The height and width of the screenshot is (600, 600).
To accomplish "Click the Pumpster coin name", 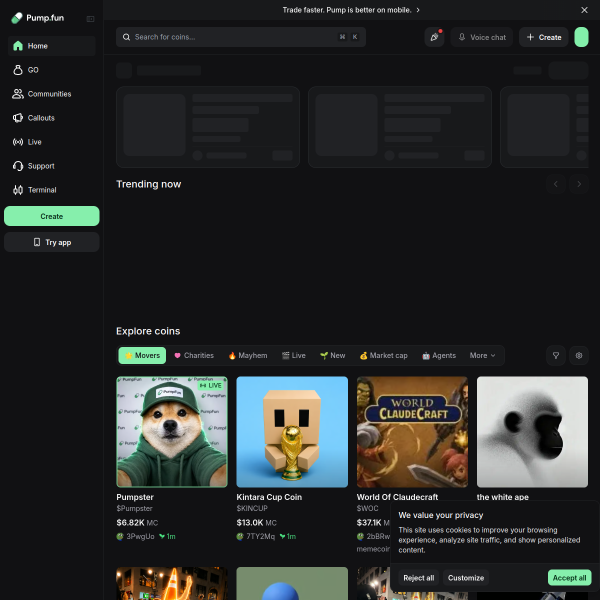I will (135, 497).
